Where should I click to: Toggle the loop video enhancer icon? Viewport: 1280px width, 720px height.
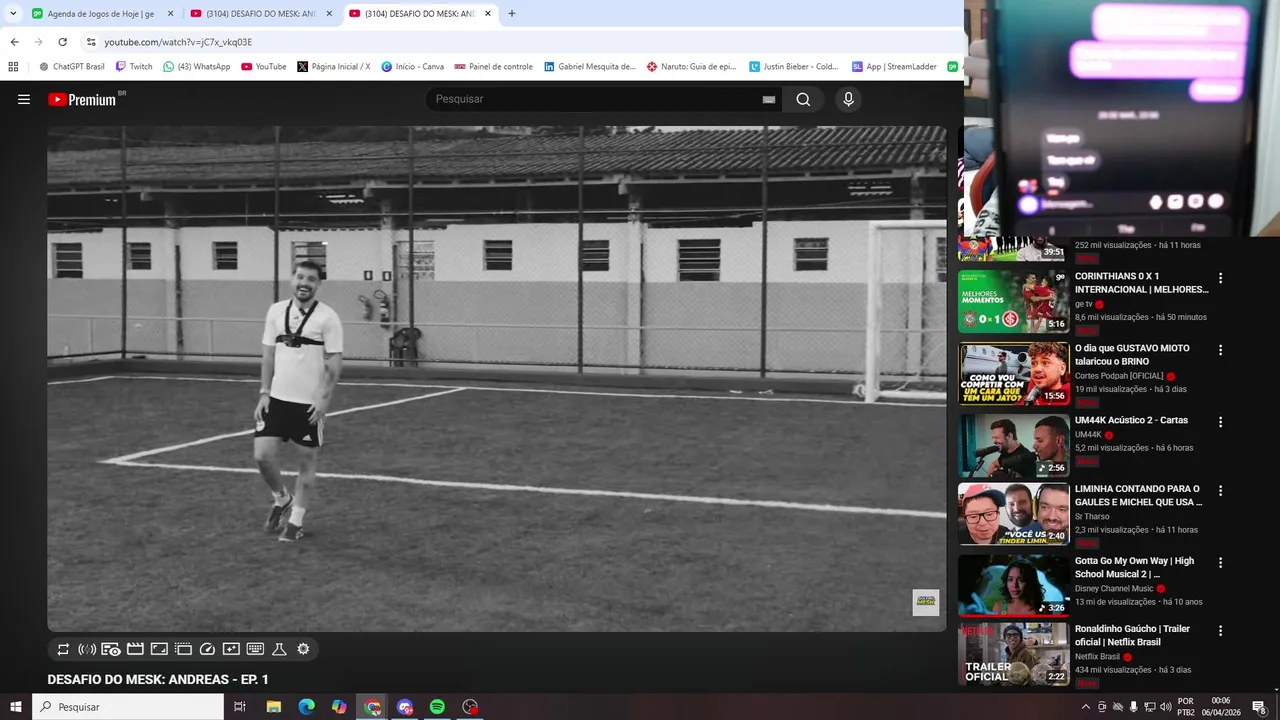tap(63, 649)
